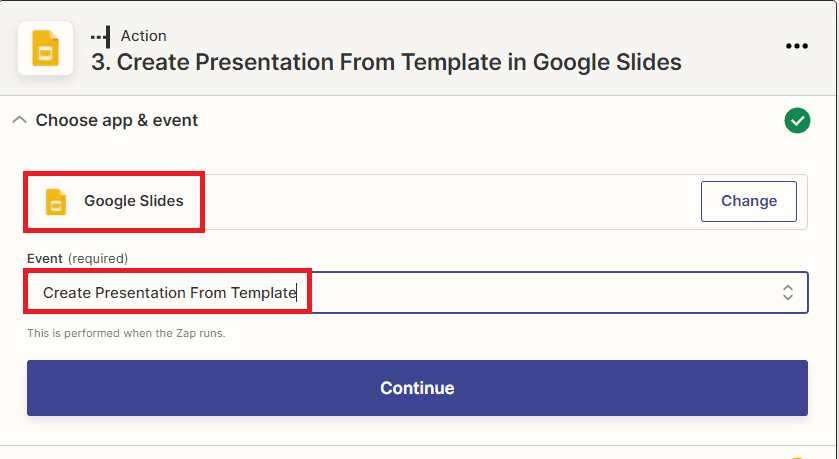
Task: Click helper text "This is performed when the Zap runs."
Action: [126, 333]
